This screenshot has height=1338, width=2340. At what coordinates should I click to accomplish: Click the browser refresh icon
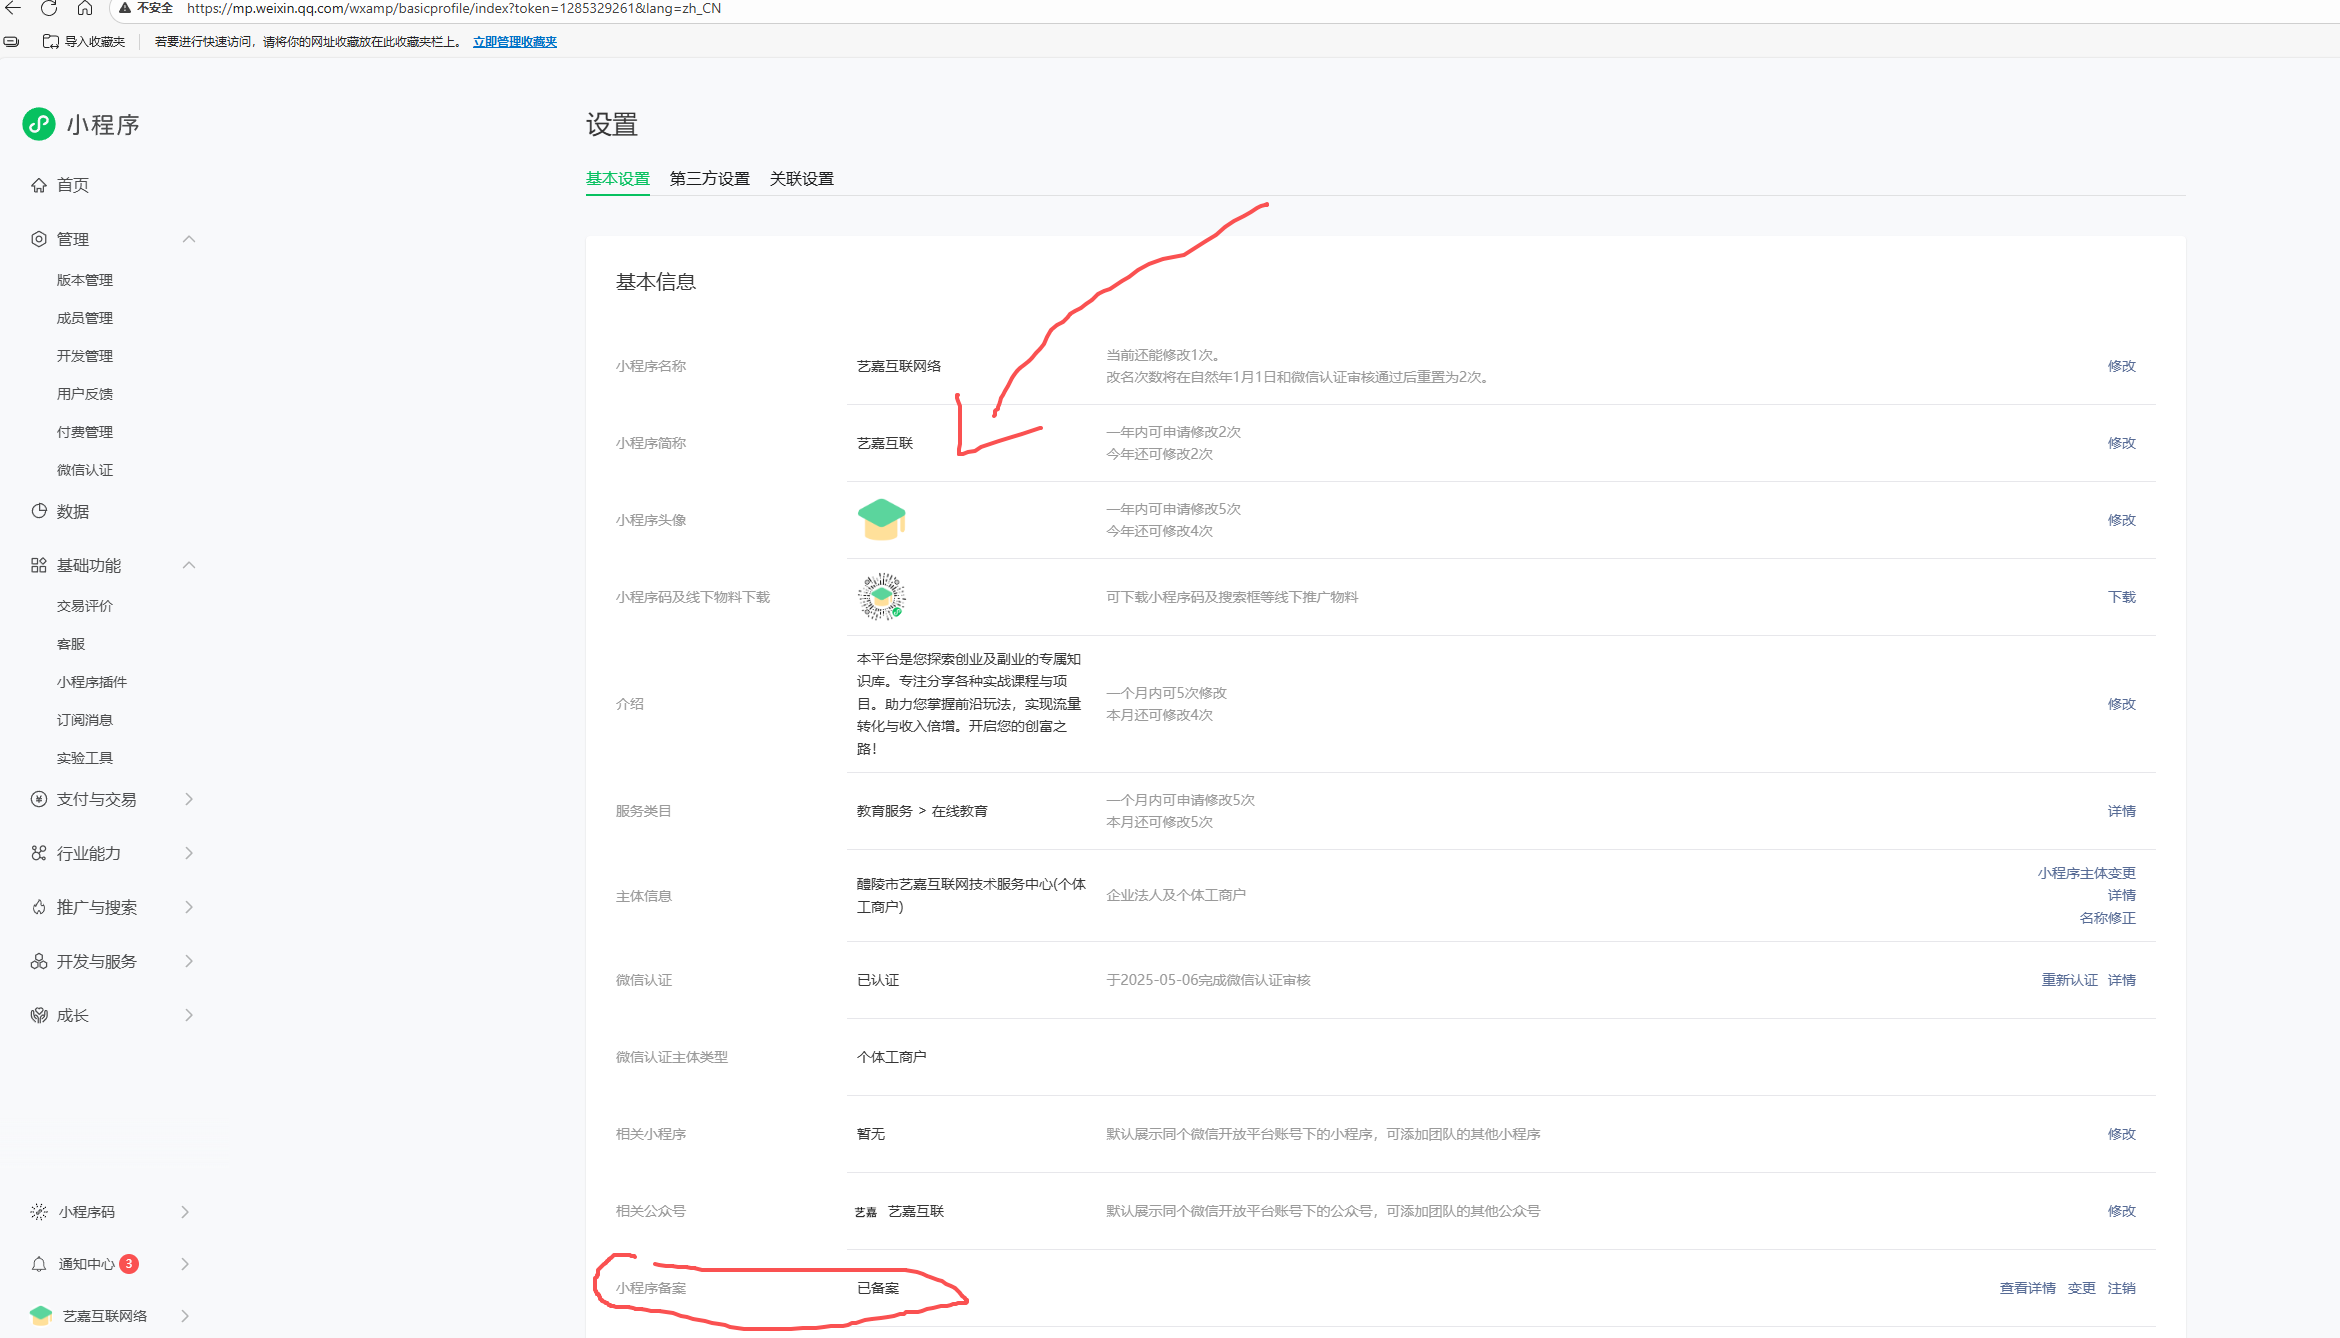pyautogui.click(x=49, y=8)
